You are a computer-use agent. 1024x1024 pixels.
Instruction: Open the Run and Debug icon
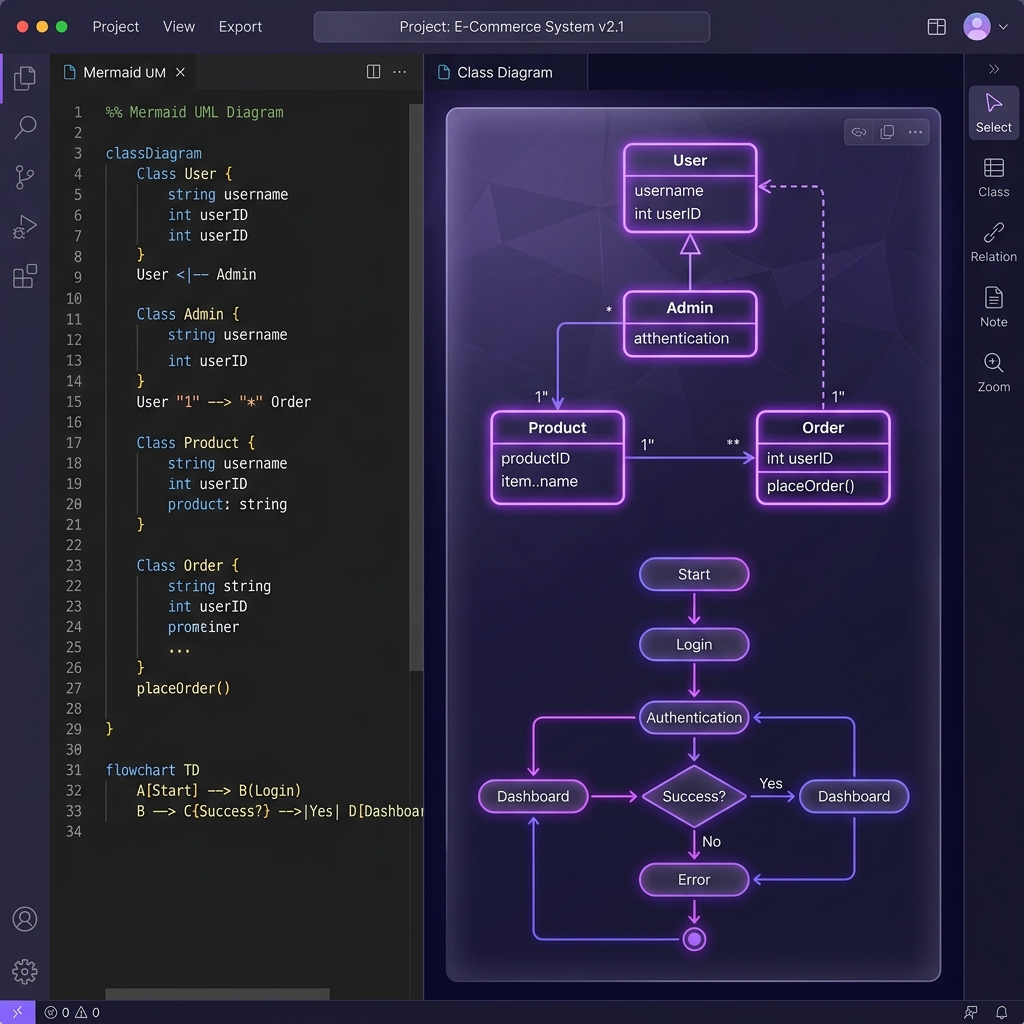(25, 227)
